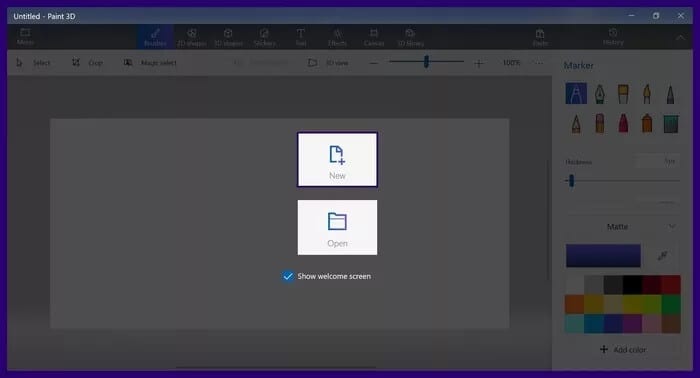Pick the green color swatch
The image size is (700, 378).
[671, 304]
